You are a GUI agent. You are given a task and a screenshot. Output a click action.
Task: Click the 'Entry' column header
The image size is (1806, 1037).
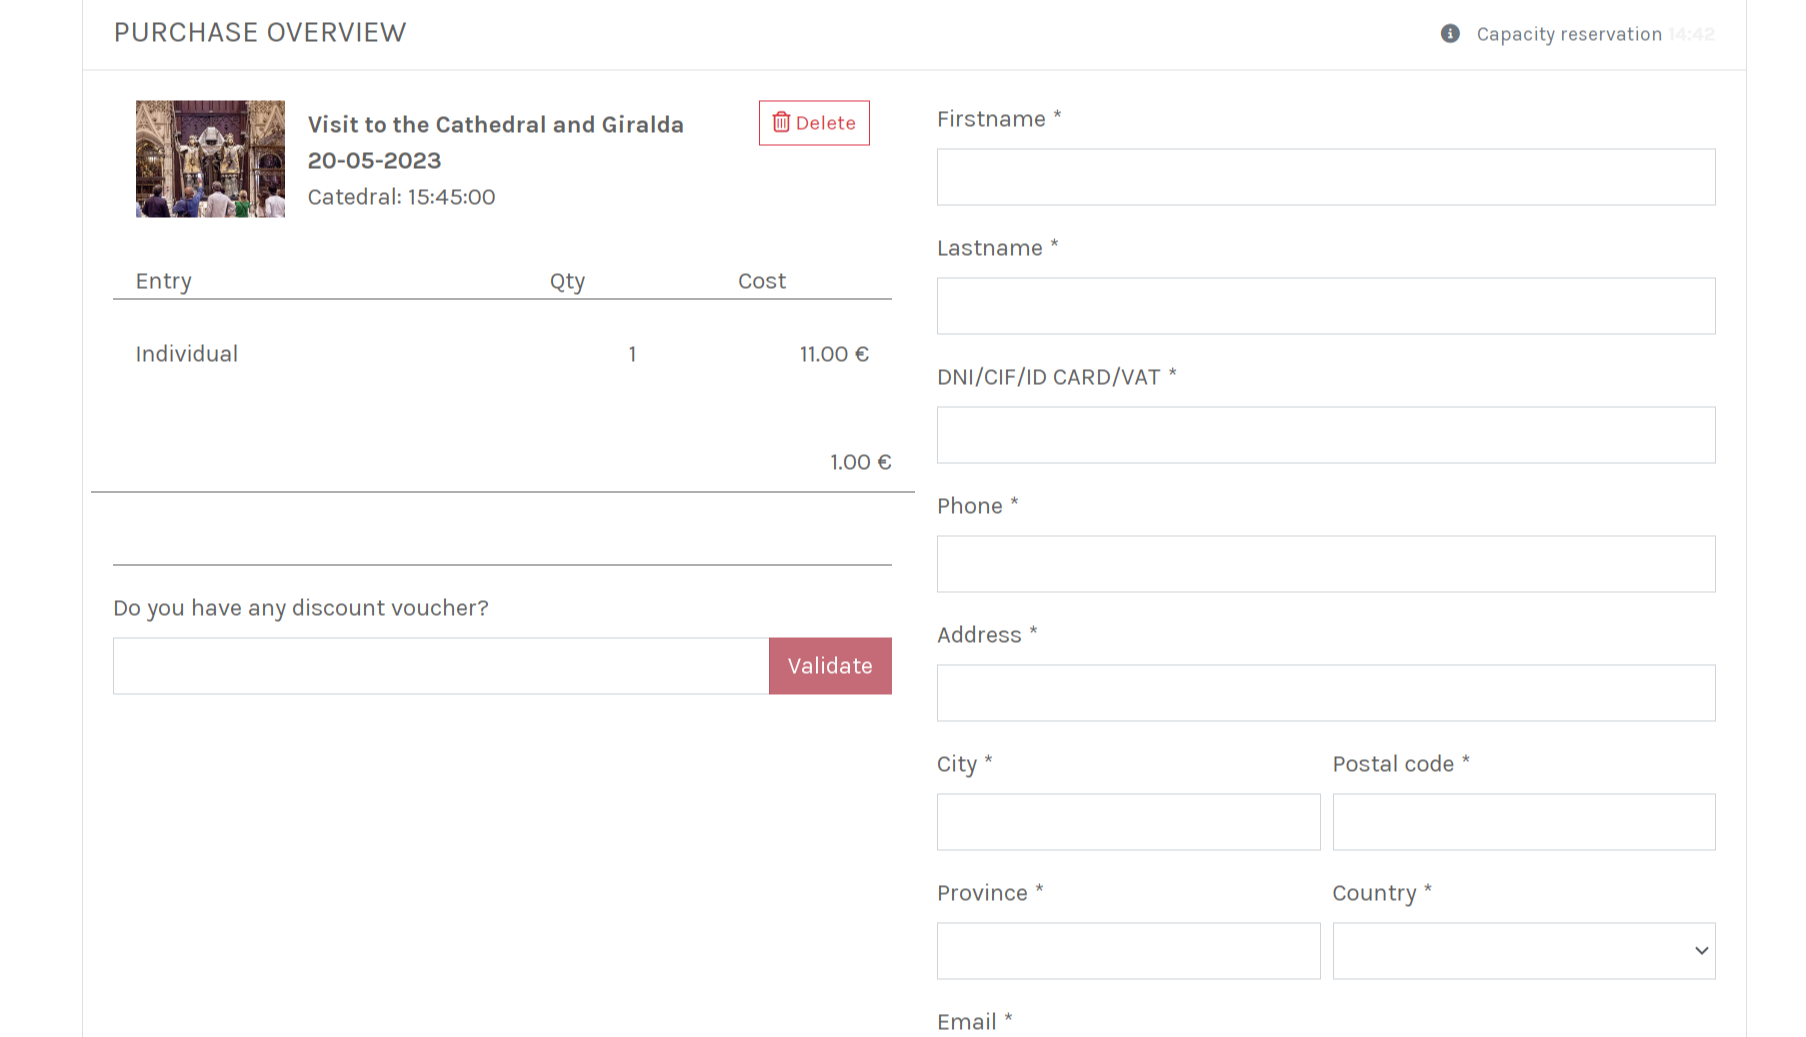(164, 282)
